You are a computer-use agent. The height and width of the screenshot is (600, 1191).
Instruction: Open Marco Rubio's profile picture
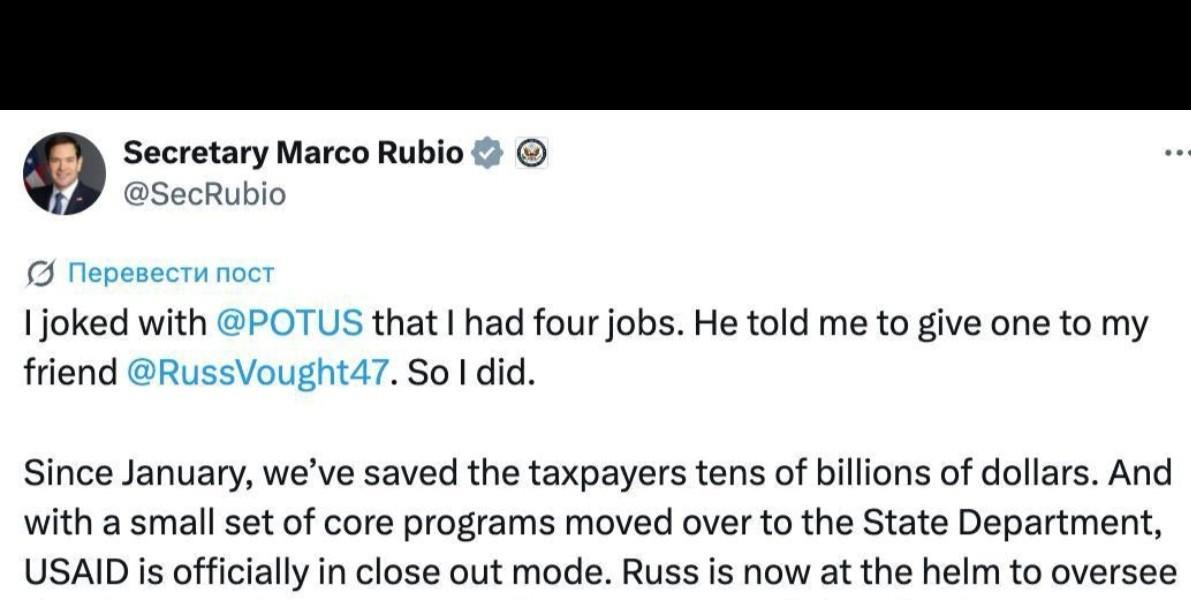pos(64,173)
